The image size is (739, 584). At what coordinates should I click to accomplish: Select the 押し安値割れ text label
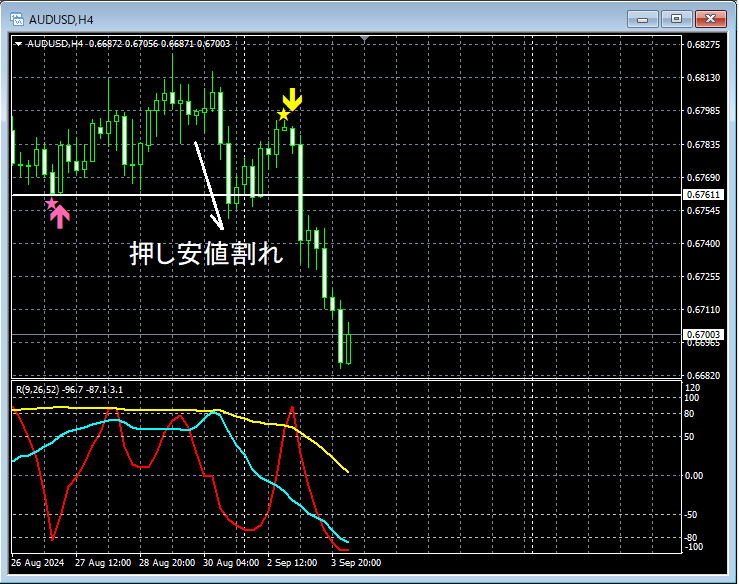click(206, 254)
